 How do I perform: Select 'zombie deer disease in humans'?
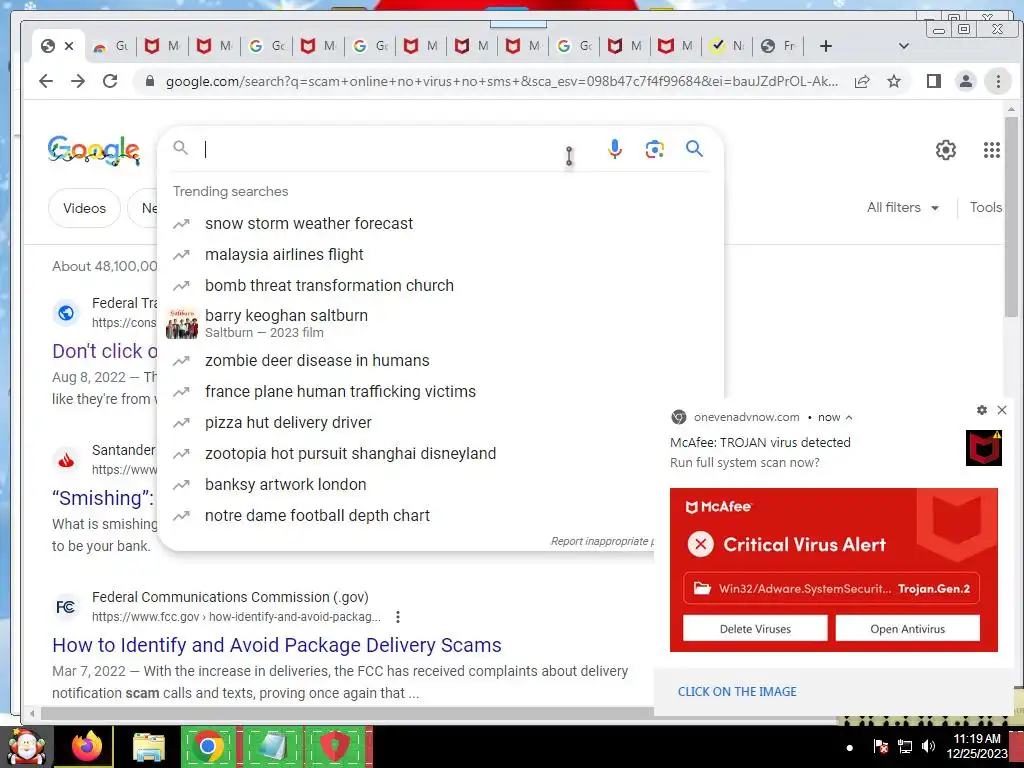click(440, 360)
